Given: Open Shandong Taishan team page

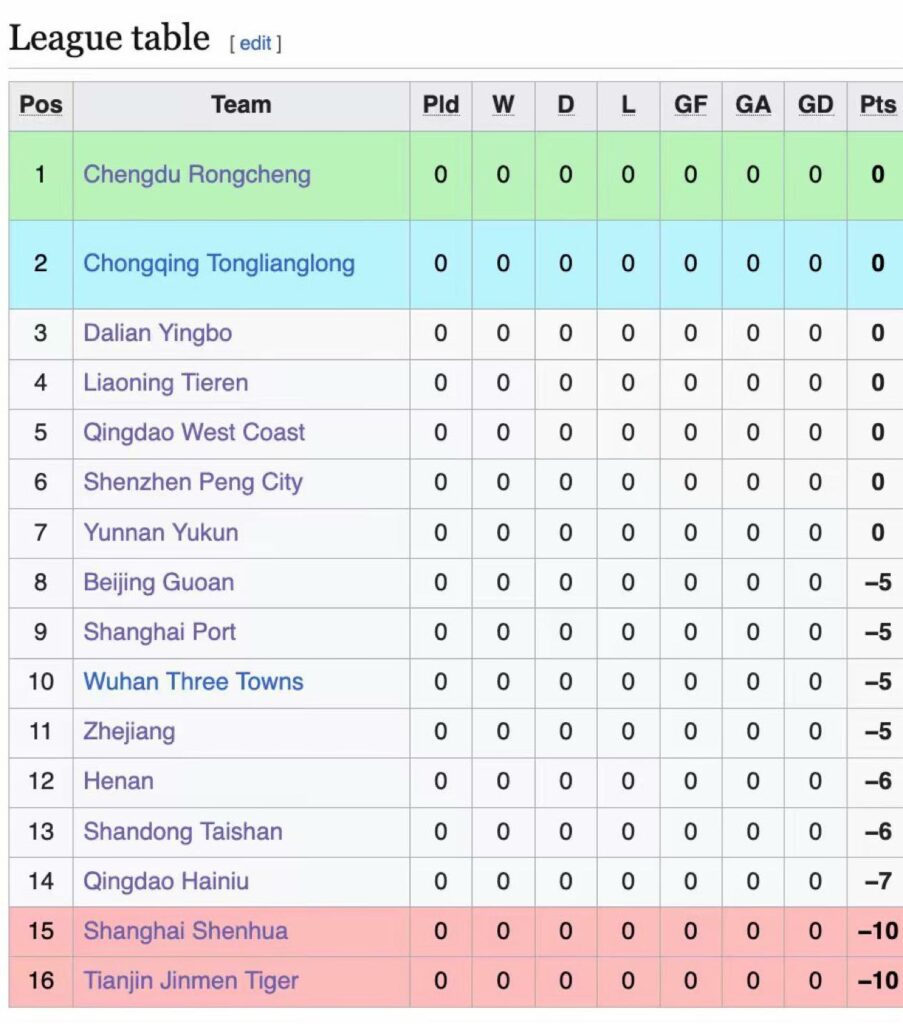Looking at the screenshot, I should (x=183, y=831).
